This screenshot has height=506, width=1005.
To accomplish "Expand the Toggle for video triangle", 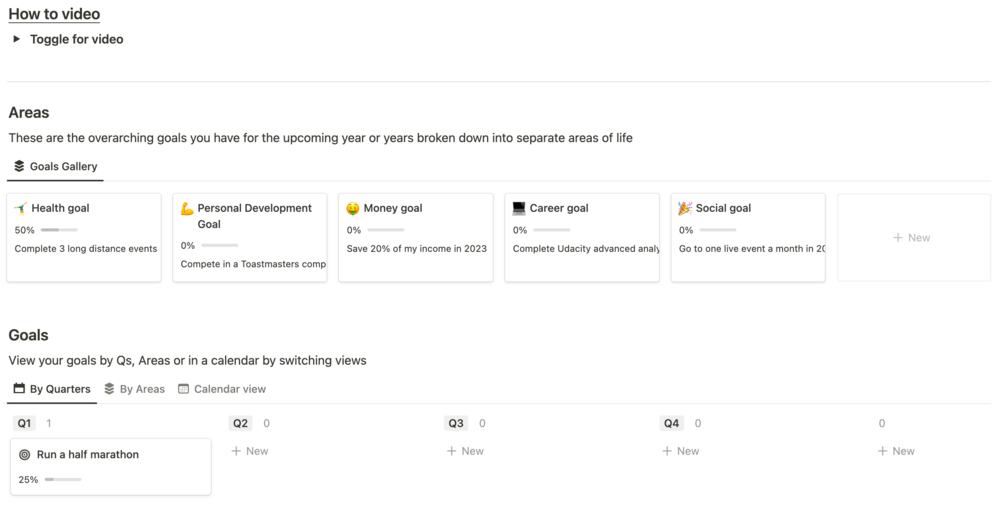I will [16, 39].
